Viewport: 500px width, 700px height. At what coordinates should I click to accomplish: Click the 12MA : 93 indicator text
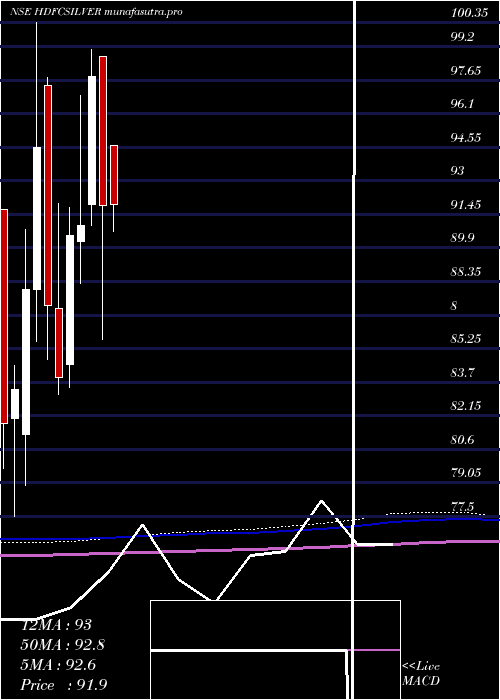[x=56, y=625]
